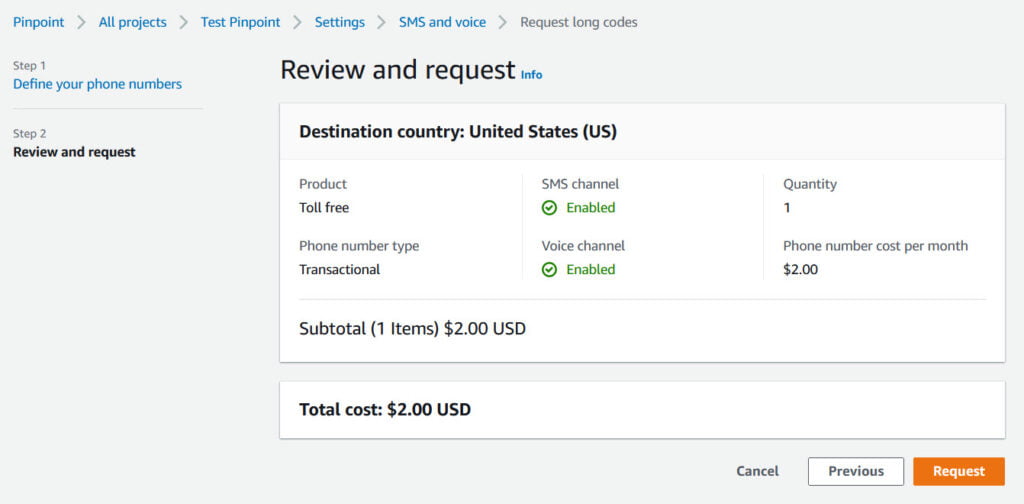1024x504 pixels.
Task: Click the chevron separator after Pinpoint breadcrumb
Action: point(82,22)
